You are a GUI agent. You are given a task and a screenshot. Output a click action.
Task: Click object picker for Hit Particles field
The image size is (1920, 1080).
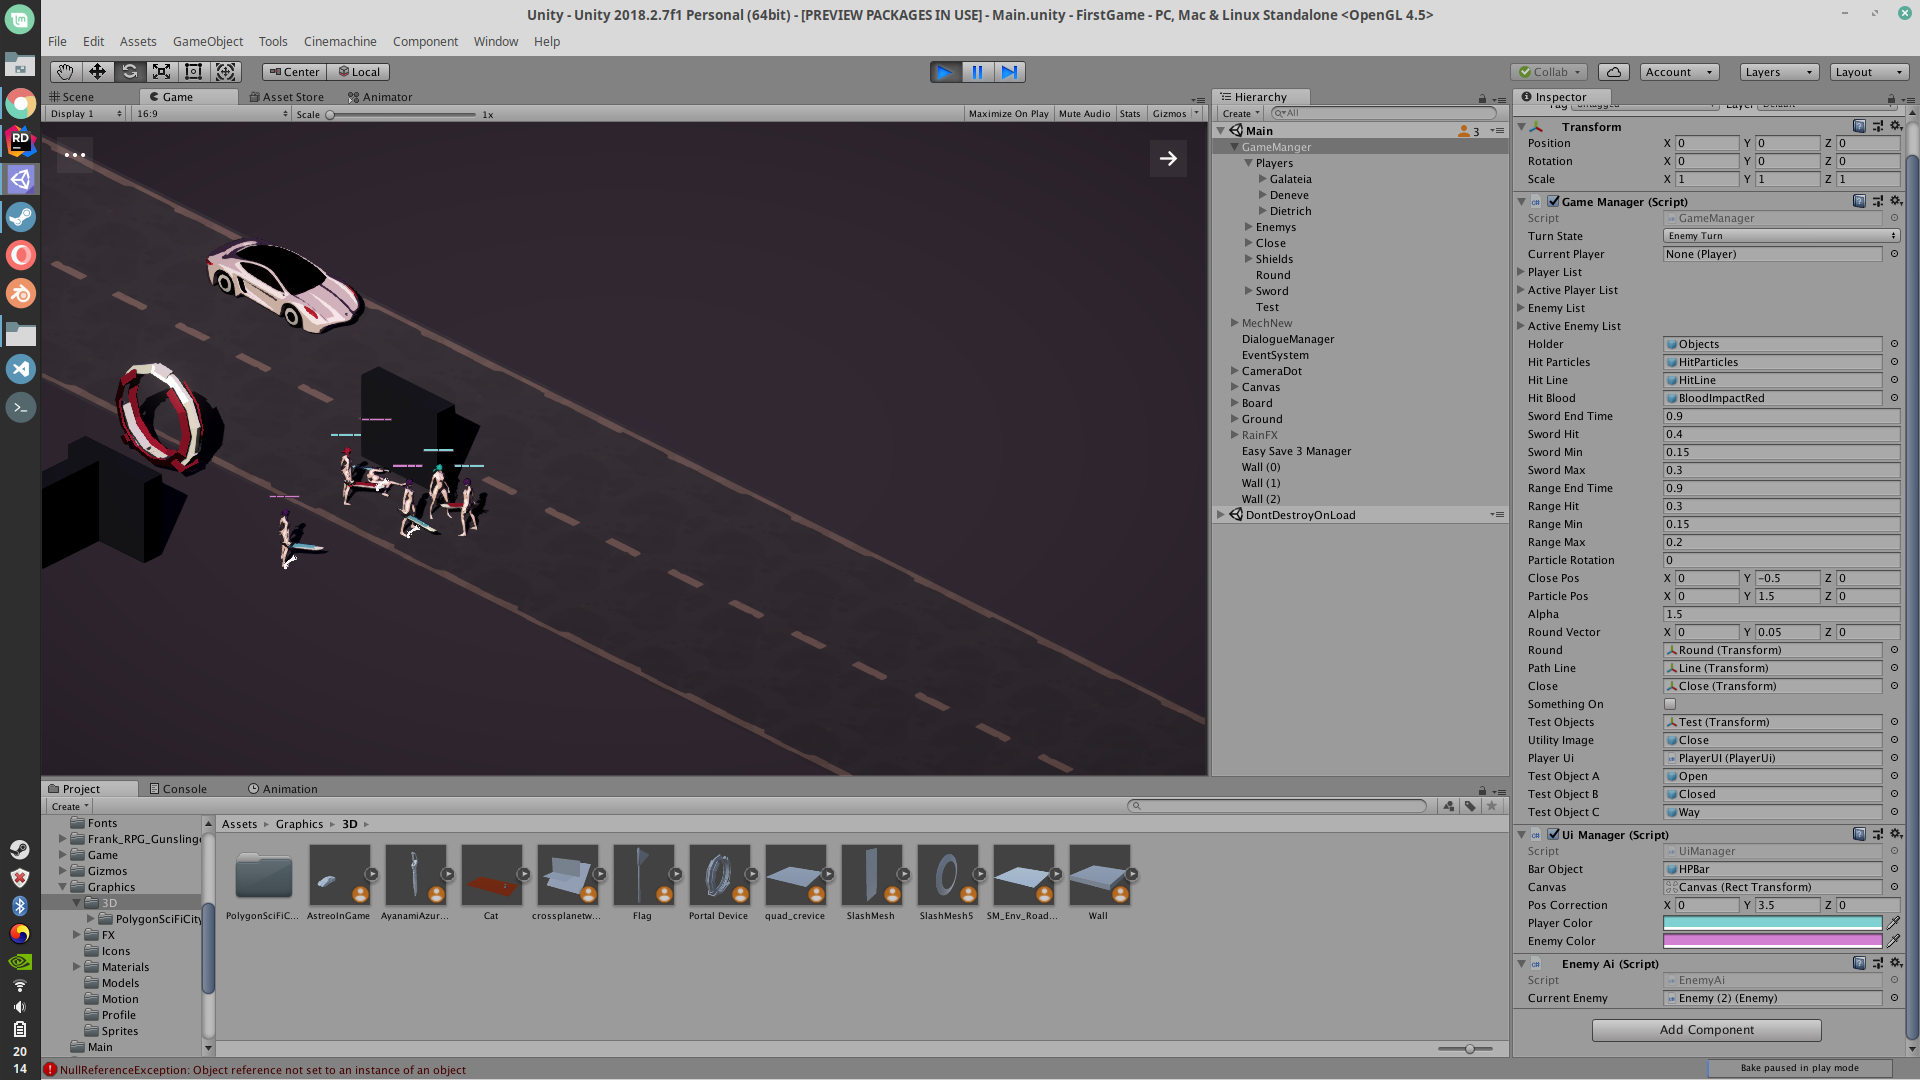pos(1894,362)
